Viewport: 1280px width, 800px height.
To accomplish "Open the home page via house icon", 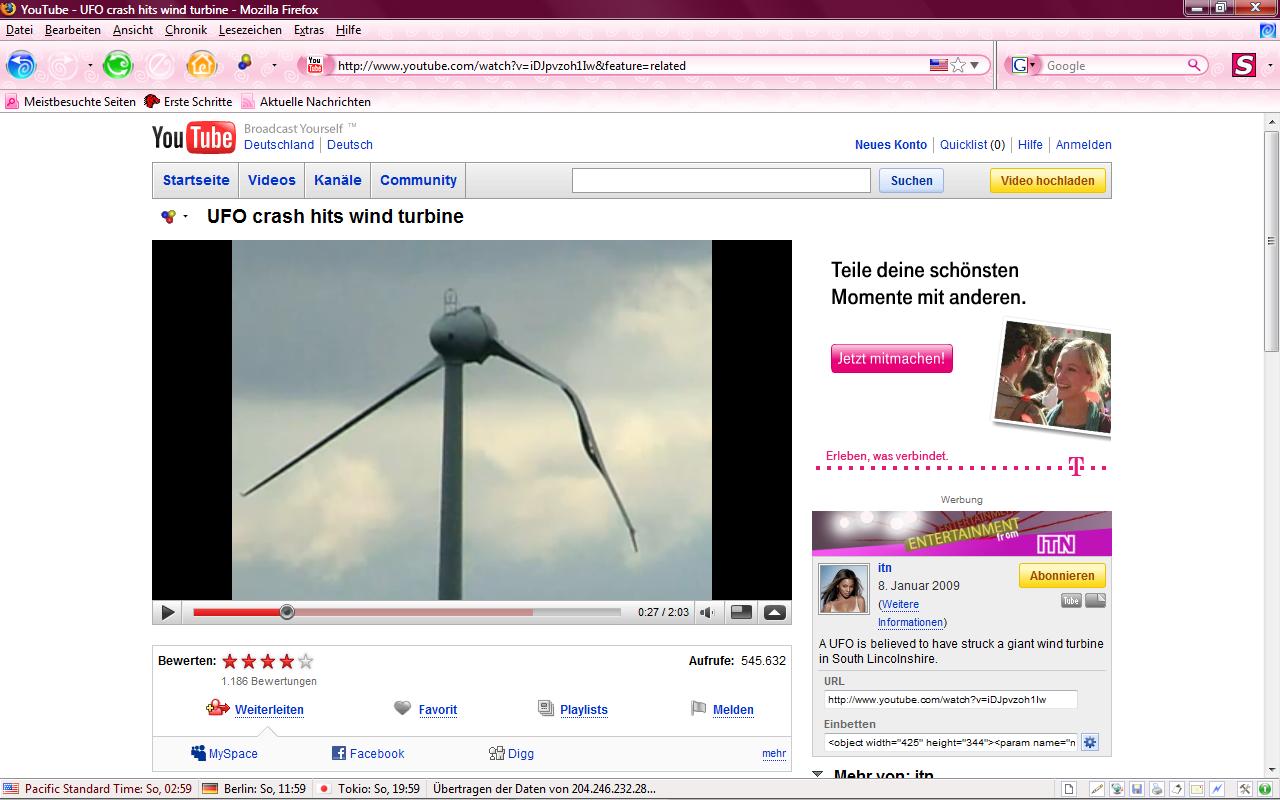I will 202,66.
